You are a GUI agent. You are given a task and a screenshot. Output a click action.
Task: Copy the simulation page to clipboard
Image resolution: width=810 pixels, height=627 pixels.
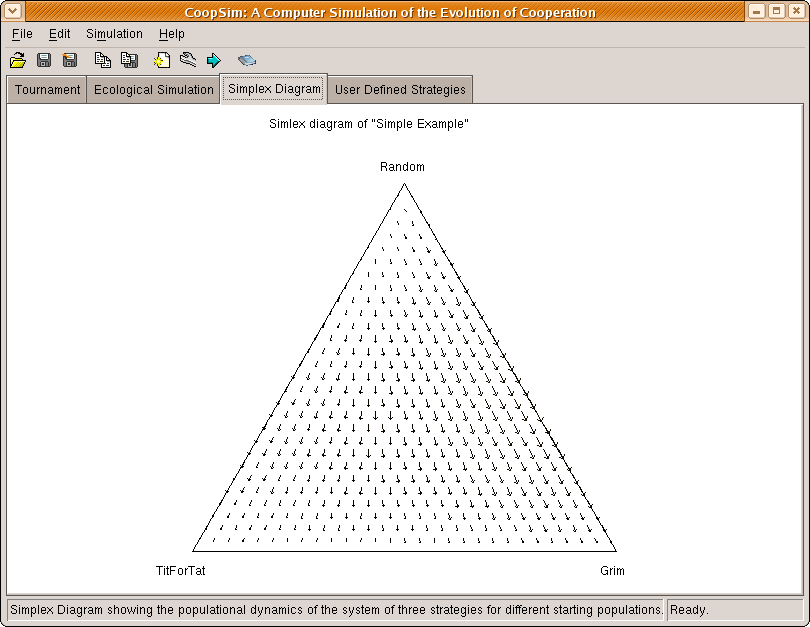103,59
